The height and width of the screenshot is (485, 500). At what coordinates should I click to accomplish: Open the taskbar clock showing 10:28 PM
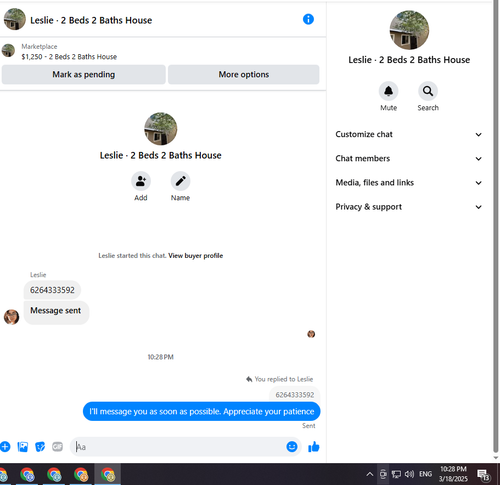coord(453,474)
